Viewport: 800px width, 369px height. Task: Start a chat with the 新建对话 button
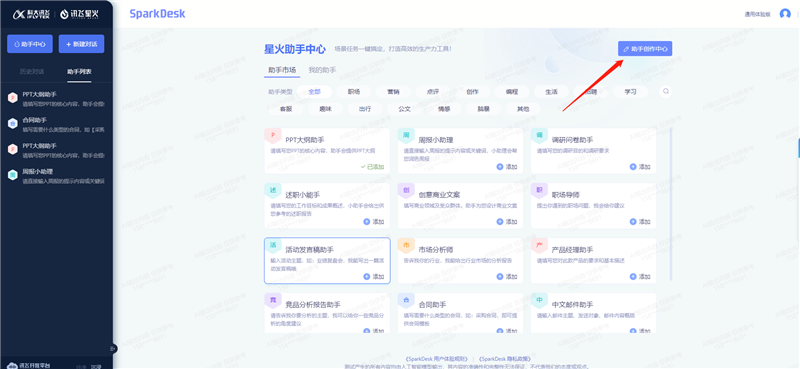point(82,44)
